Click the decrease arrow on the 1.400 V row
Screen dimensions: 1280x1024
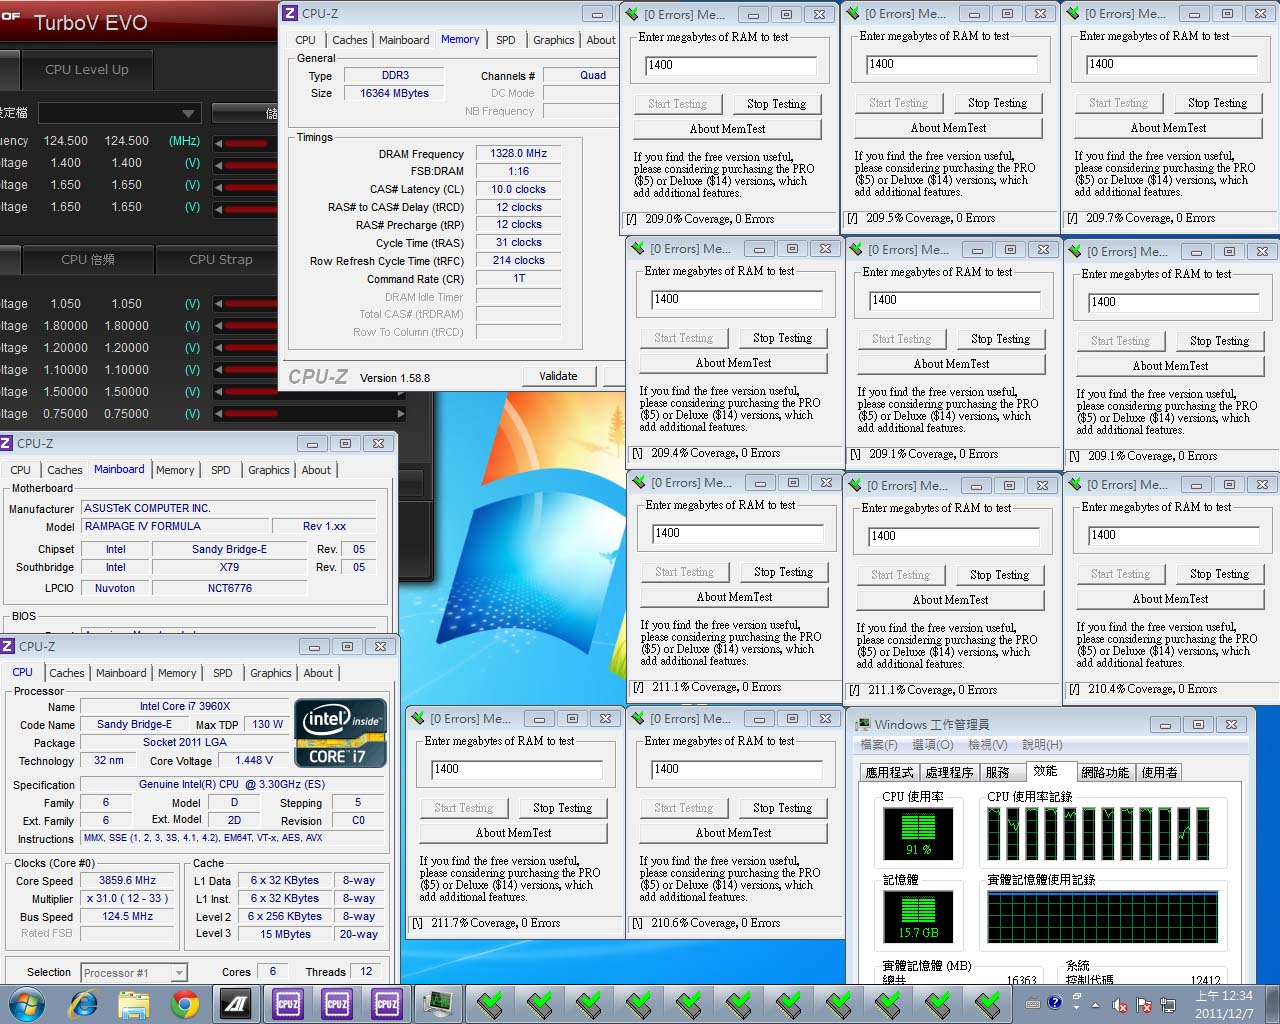click(x=219, y=164)
